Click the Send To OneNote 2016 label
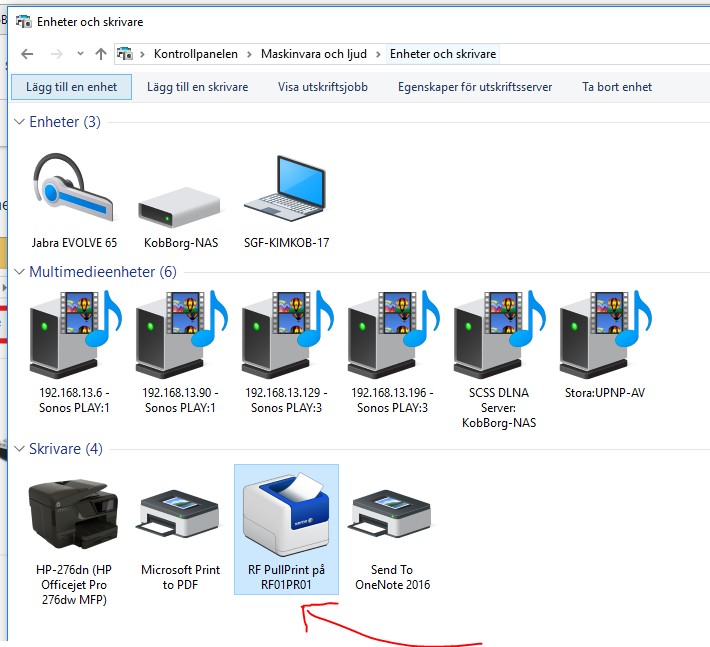Viewport: 710px width, 647px height. coord(392,577)
